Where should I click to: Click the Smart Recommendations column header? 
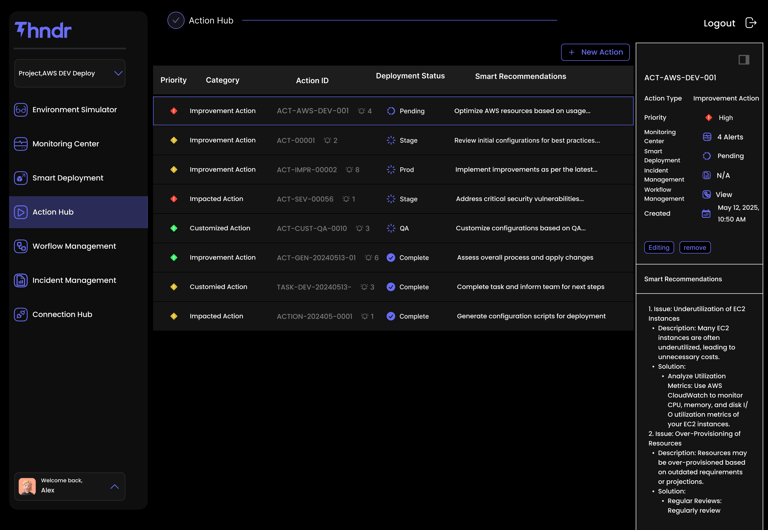click(520, 76)
